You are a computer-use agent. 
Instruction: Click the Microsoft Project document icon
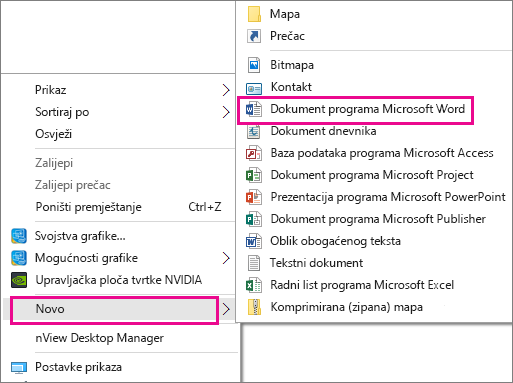point(254,175)
